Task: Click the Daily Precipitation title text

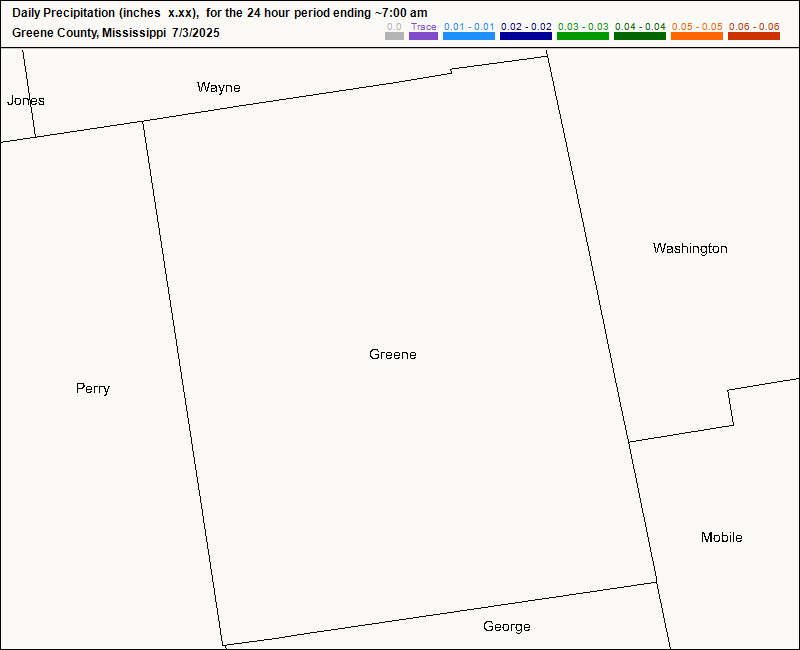Action: click(x=220, y=13)
